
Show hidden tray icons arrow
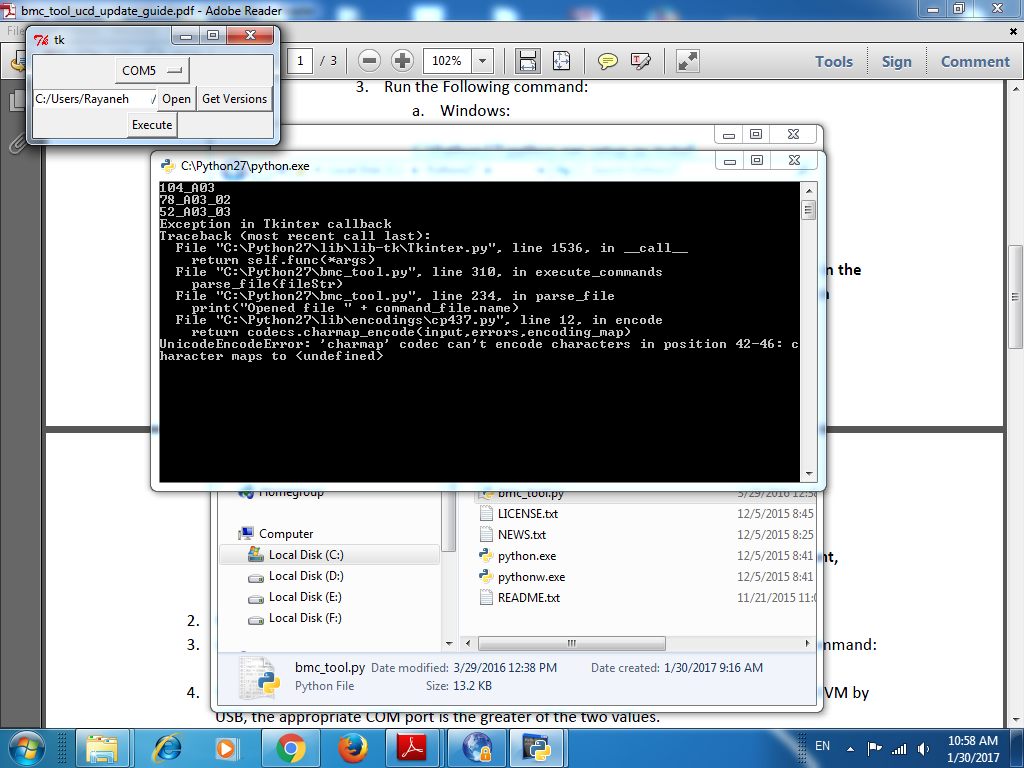click(x=850, y=748)
